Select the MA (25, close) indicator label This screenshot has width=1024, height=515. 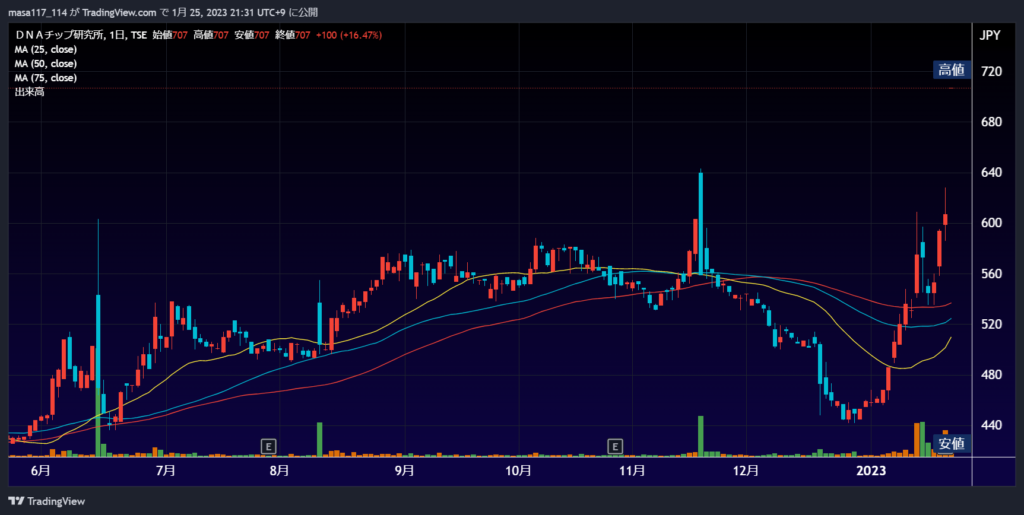[x=46, y=50]
